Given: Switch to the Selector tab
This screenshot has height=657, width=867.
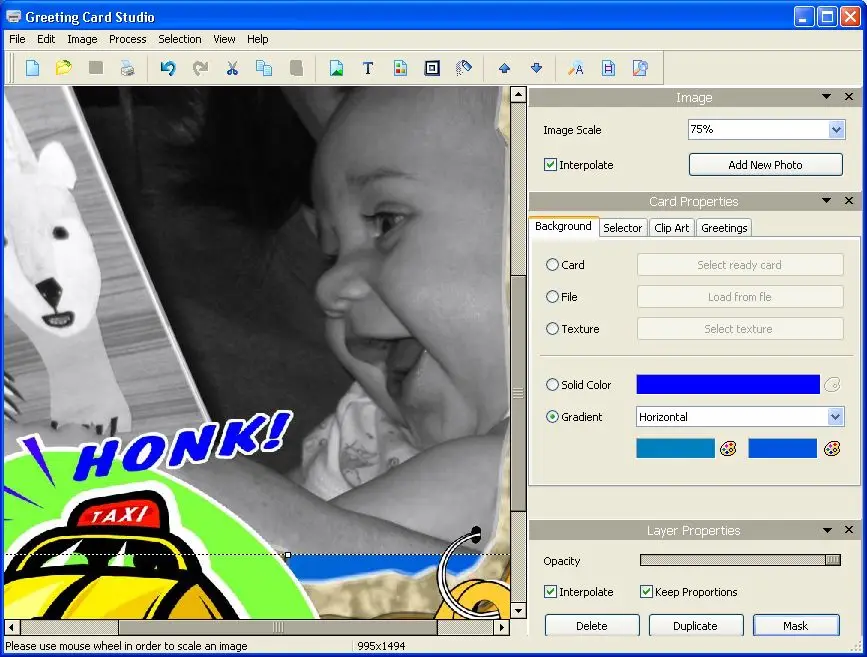Looking at the screenshot, I should click(x=623, y=228).
